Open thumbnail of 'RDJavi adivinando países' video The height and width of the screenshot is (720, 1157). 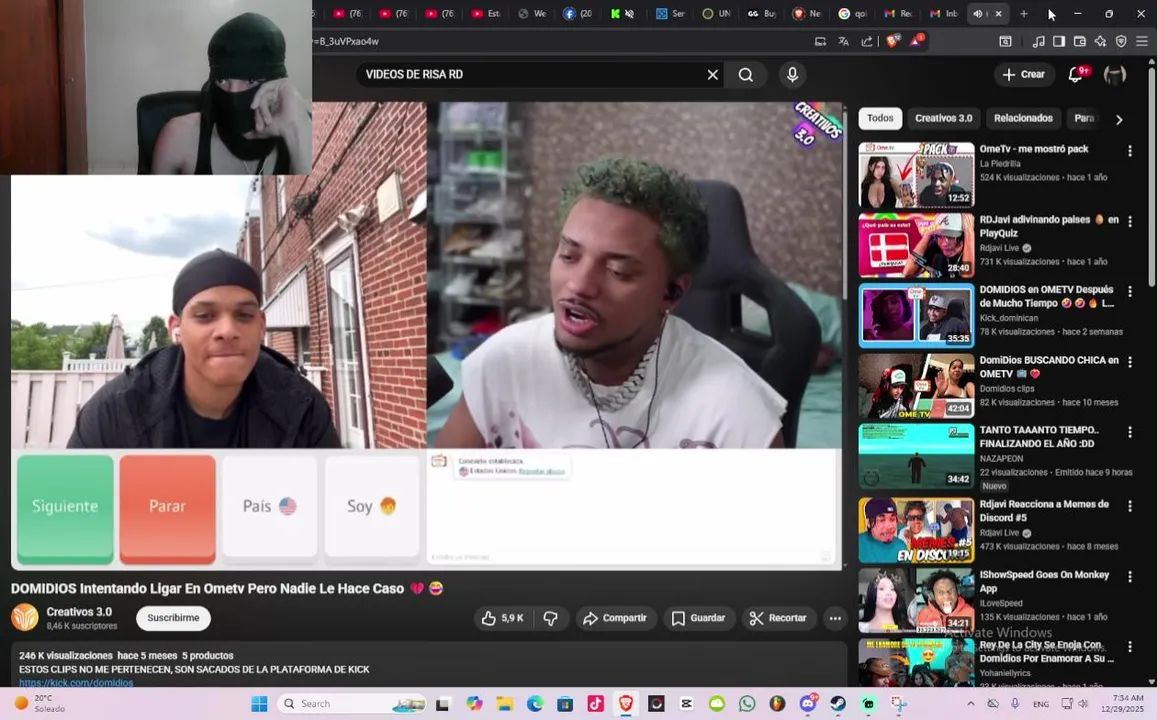(916, 246)
